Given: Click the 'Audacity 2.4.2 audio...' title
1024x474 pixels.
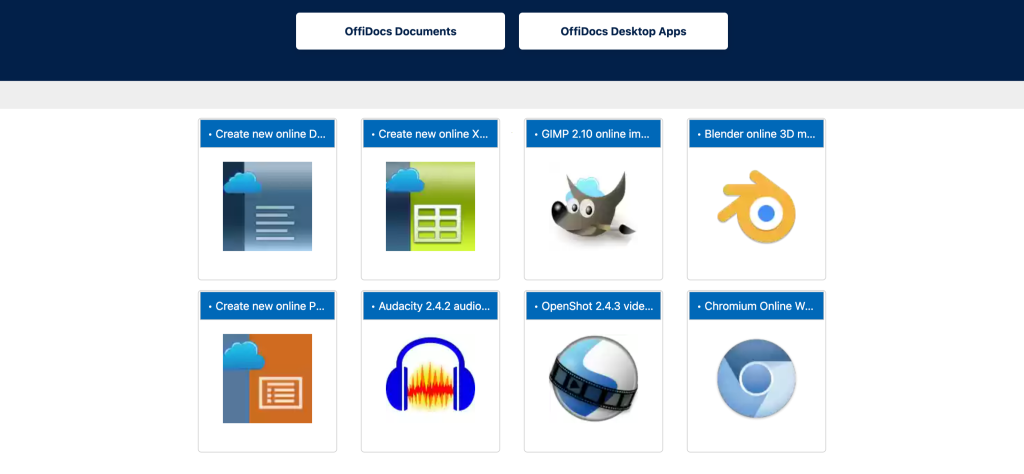Looking at the screenshot, I should point(430,306).
